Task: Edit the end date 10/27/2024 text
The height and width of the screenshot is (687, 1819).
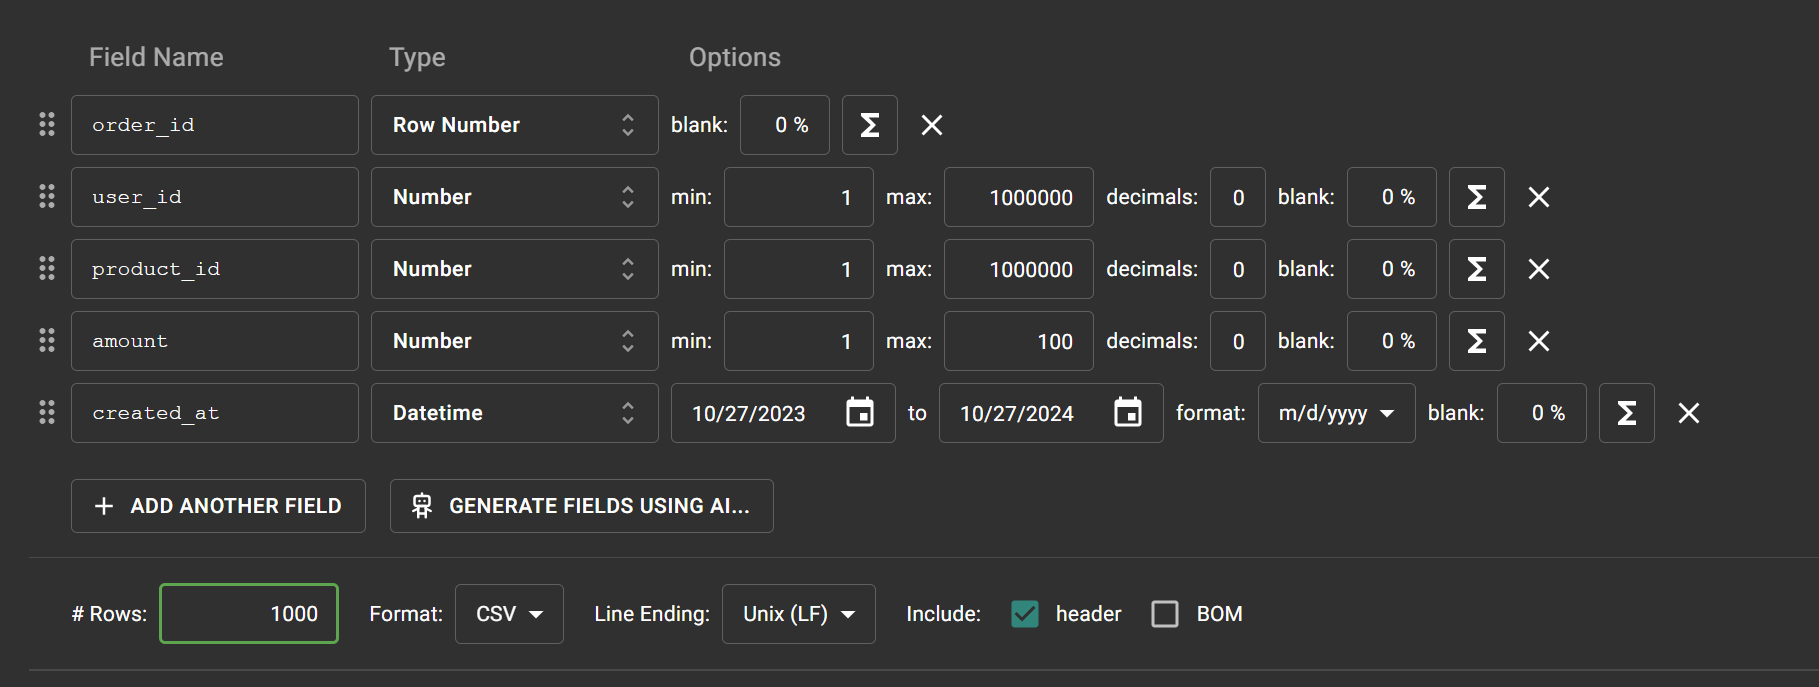Action: tap(1017, 413)
